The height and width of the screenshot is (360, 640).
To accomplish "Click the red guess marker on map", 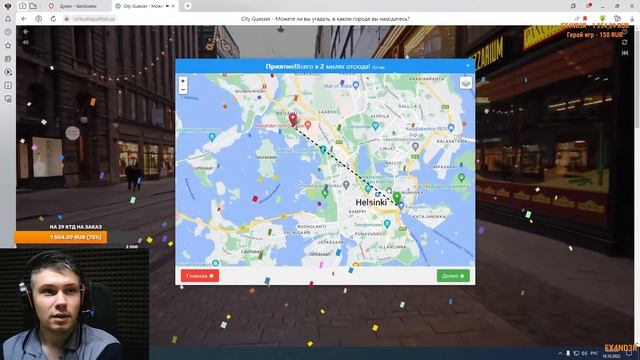I will [x=293, y=120].
